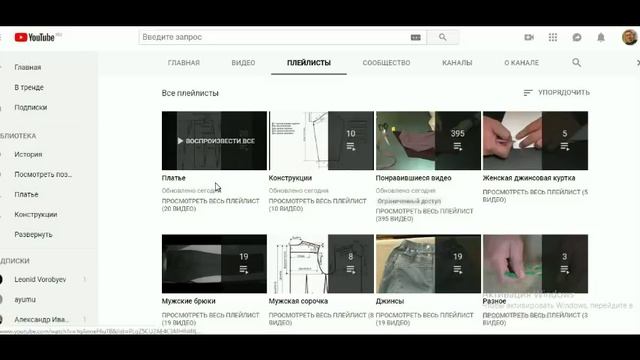Viewport: 640px width, 360px height.
Task: Open Александр Ива... subscription channel
Action: pos(41,320)
